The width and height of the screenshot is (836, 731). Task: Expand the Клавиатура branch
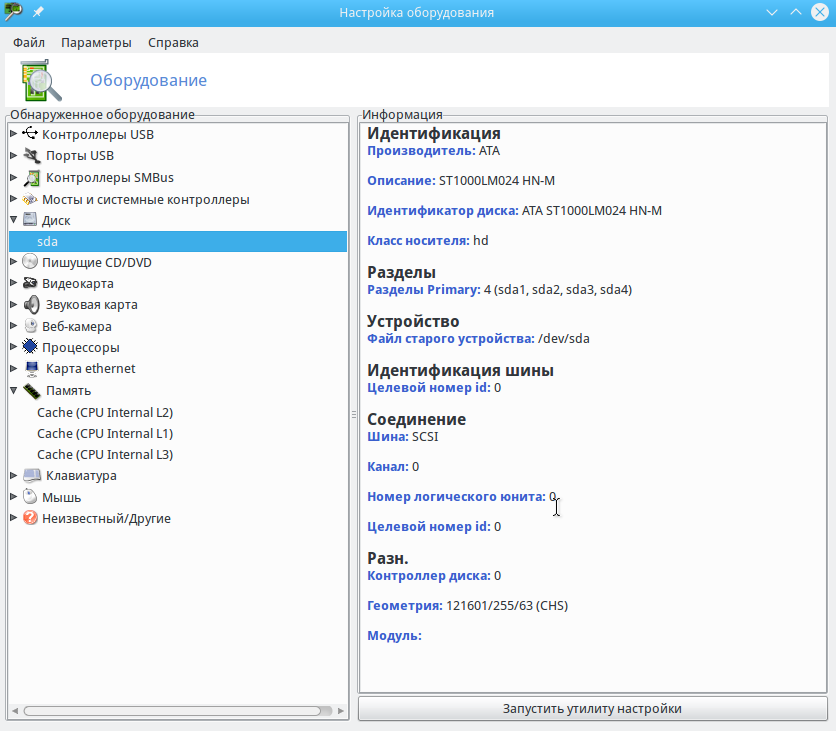(14, 475)
